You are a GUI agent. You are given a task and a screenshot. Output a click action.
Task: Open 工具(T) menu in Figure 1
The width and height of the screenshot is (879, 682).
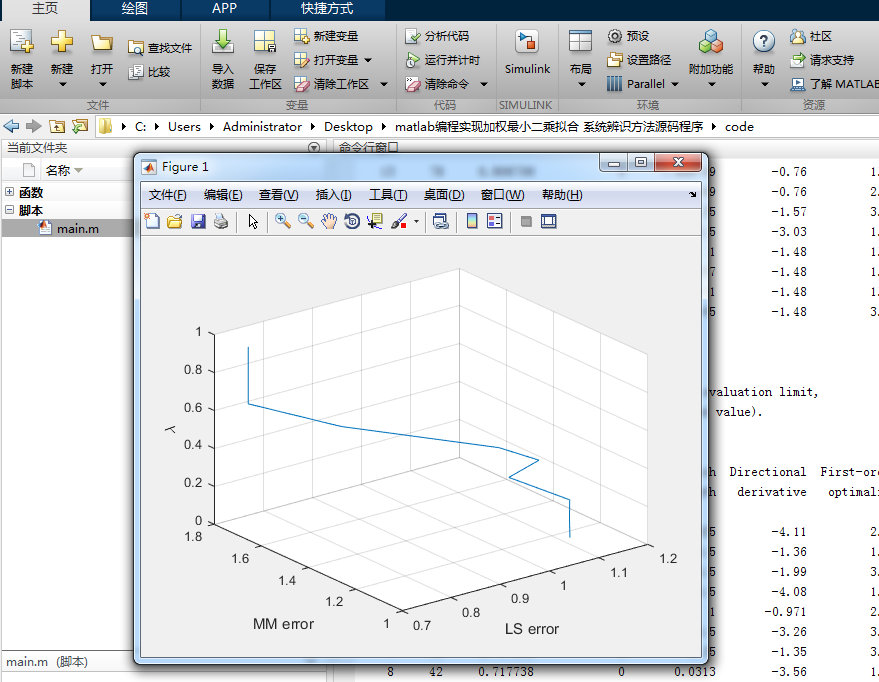coord(388,195)
